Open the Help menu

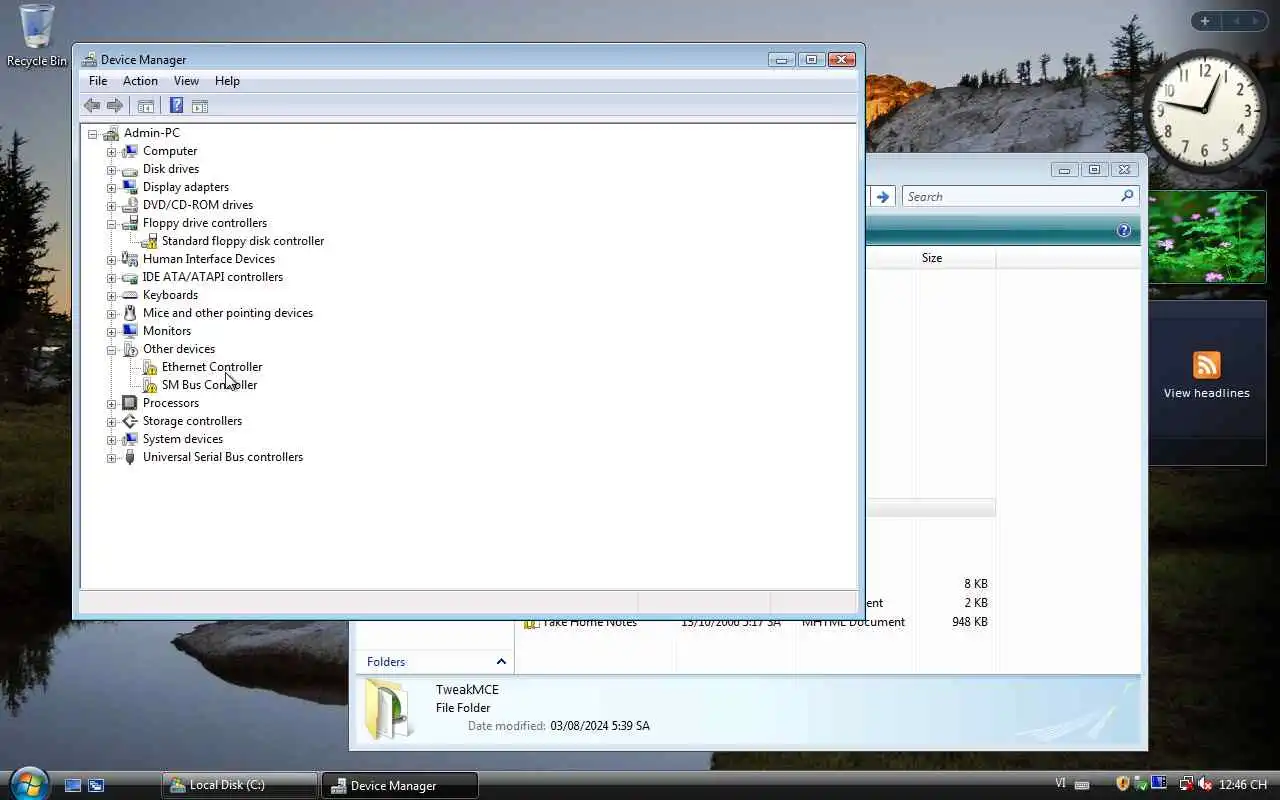[227, 81]
